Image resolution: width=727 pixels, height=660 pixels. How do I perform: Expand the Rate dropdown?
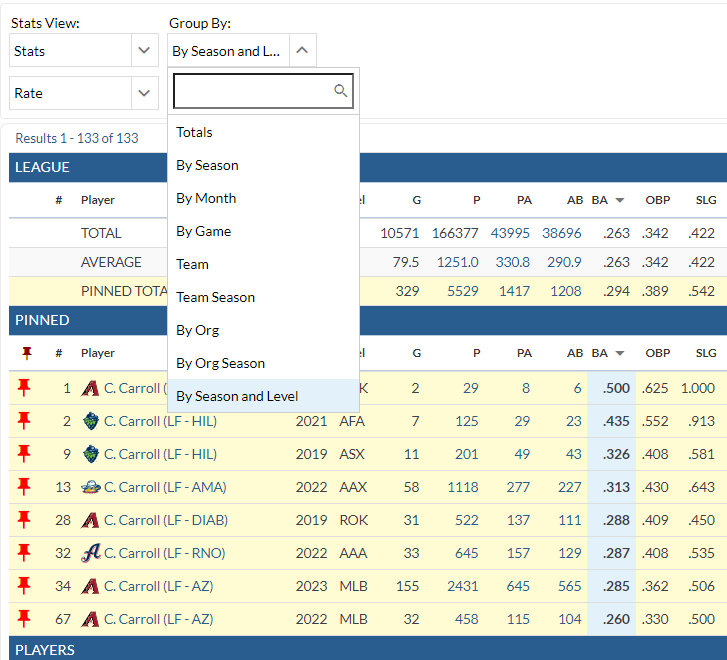point(84,93)
